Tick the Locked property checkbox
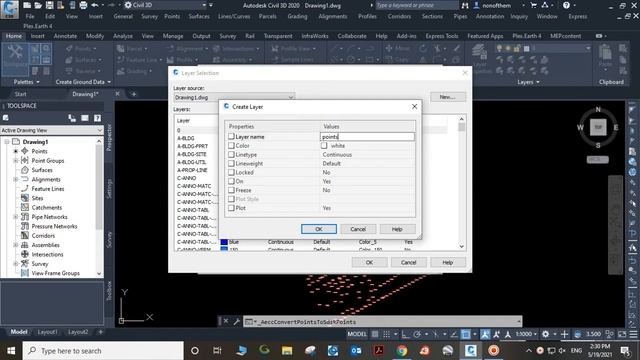640x360 pixels. click(231, 172)
